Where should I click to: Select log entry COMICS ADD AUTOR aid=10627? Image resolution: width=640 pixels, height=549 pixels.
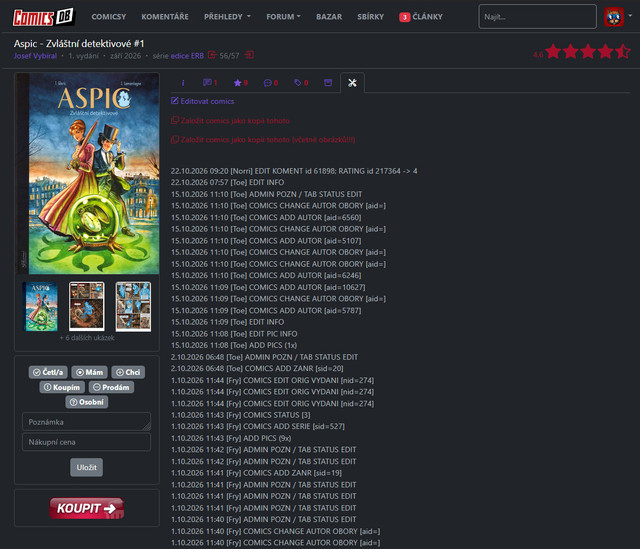268,287
